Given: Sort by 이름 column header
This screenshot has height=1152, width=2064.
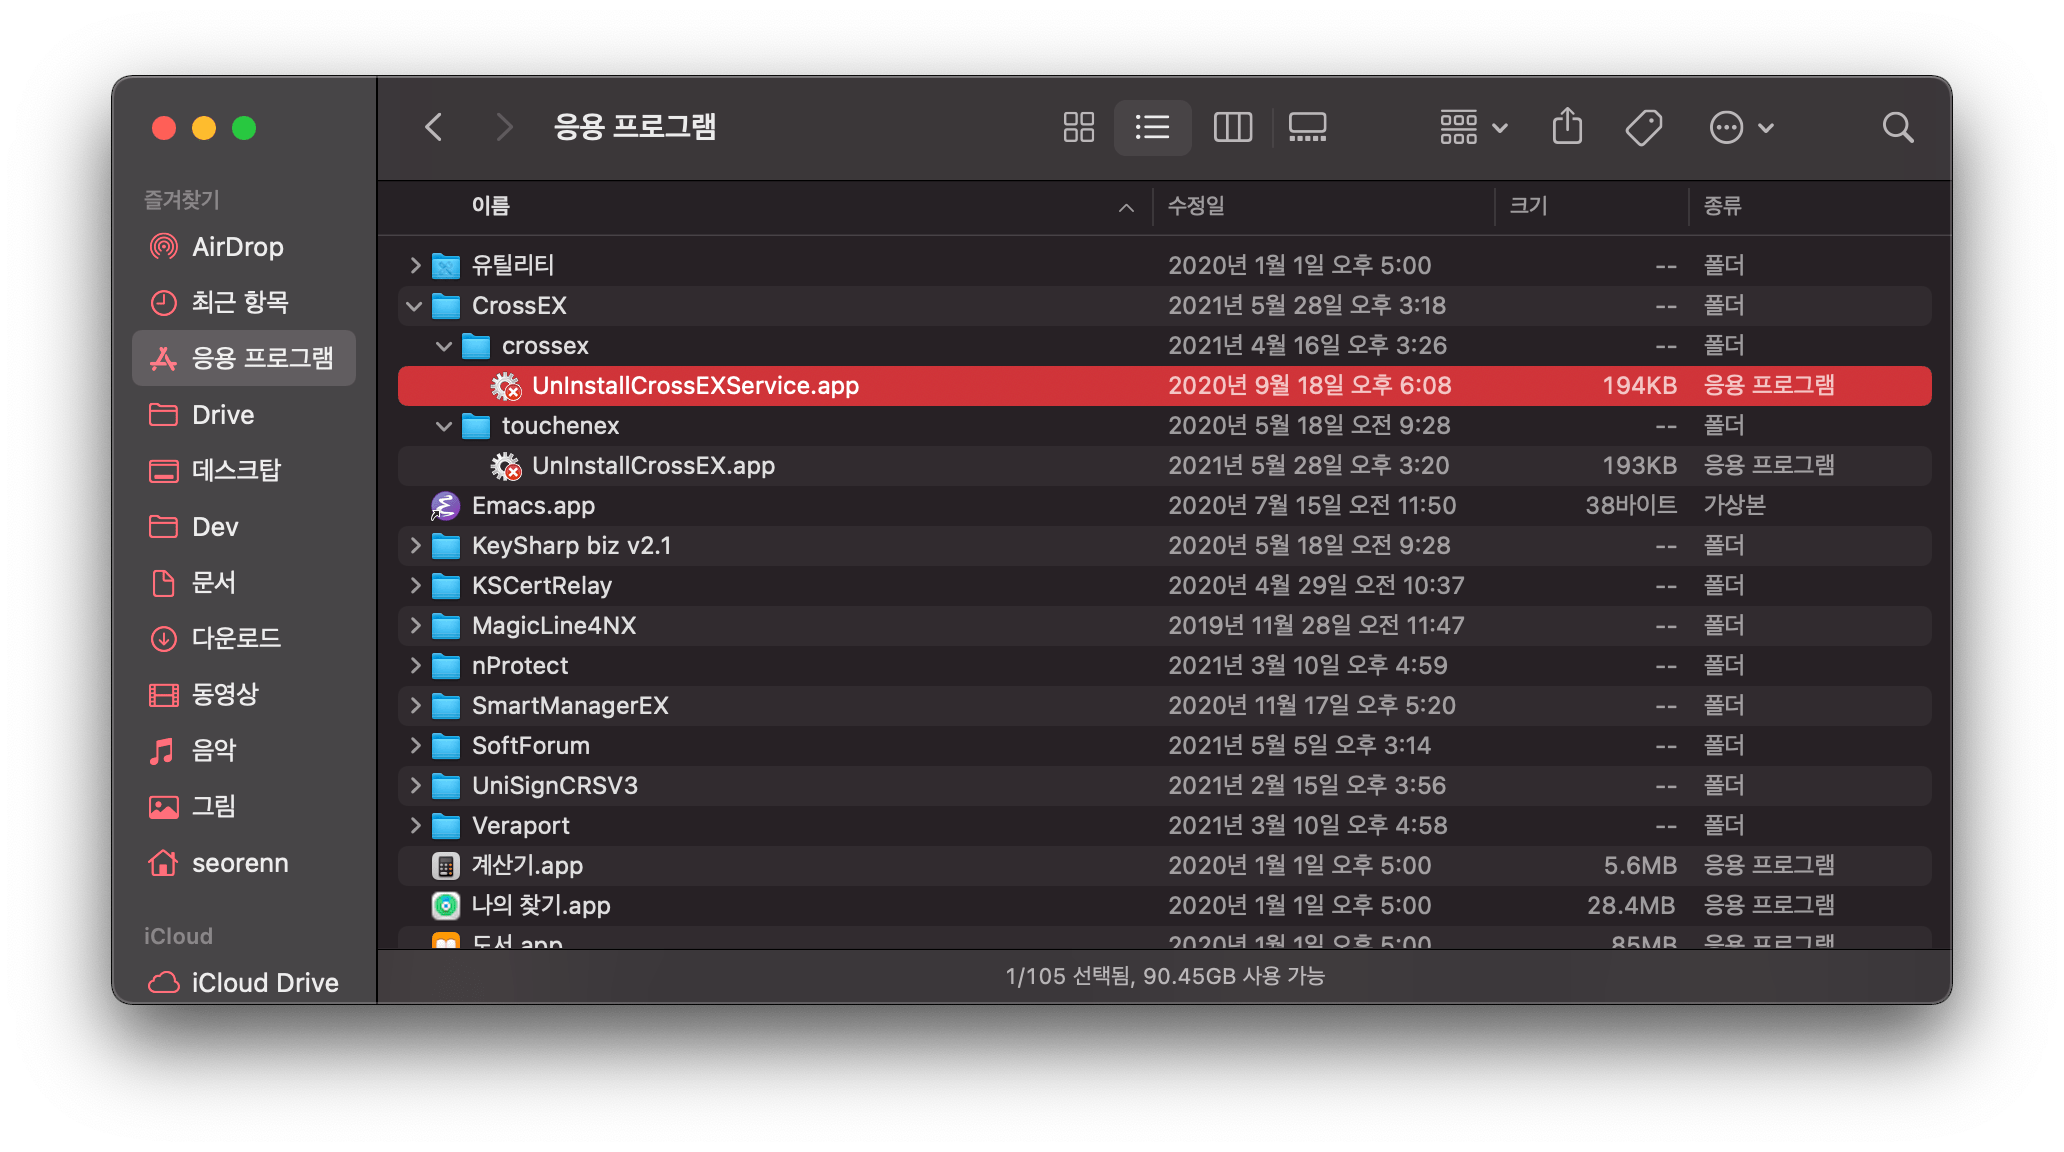Looking at the screenshot, I should pos(490,206).
